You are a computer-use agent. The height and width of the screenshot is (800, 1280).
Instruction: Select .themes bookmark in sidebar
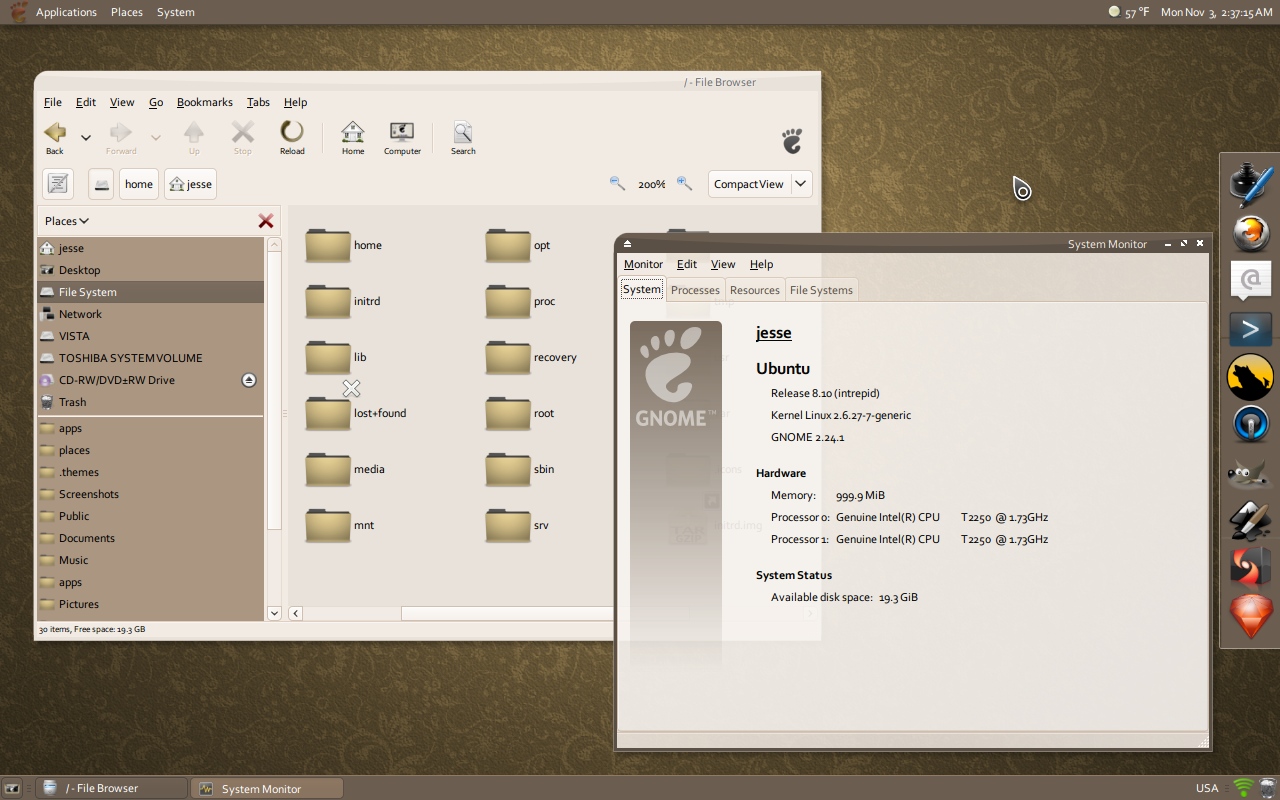coord(151,472)
